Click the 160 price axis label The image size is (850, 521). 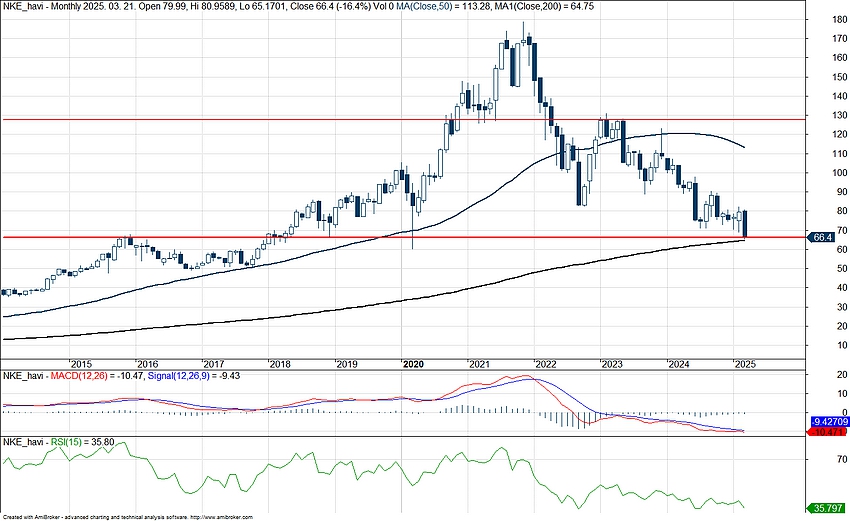tap(840, 57)
